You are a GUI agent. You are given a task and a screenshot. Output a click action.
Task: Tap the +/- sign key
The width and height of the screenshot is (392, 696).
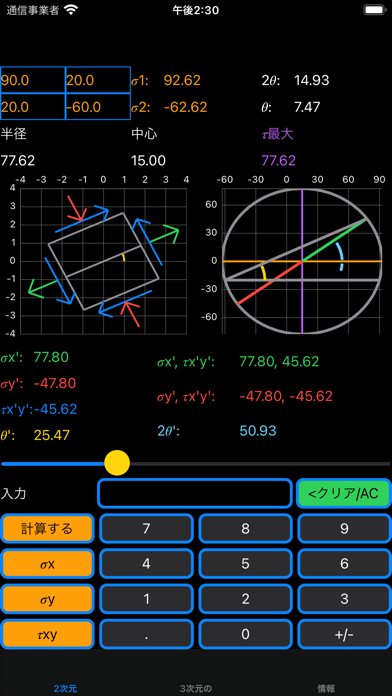(x=344, y=635)
